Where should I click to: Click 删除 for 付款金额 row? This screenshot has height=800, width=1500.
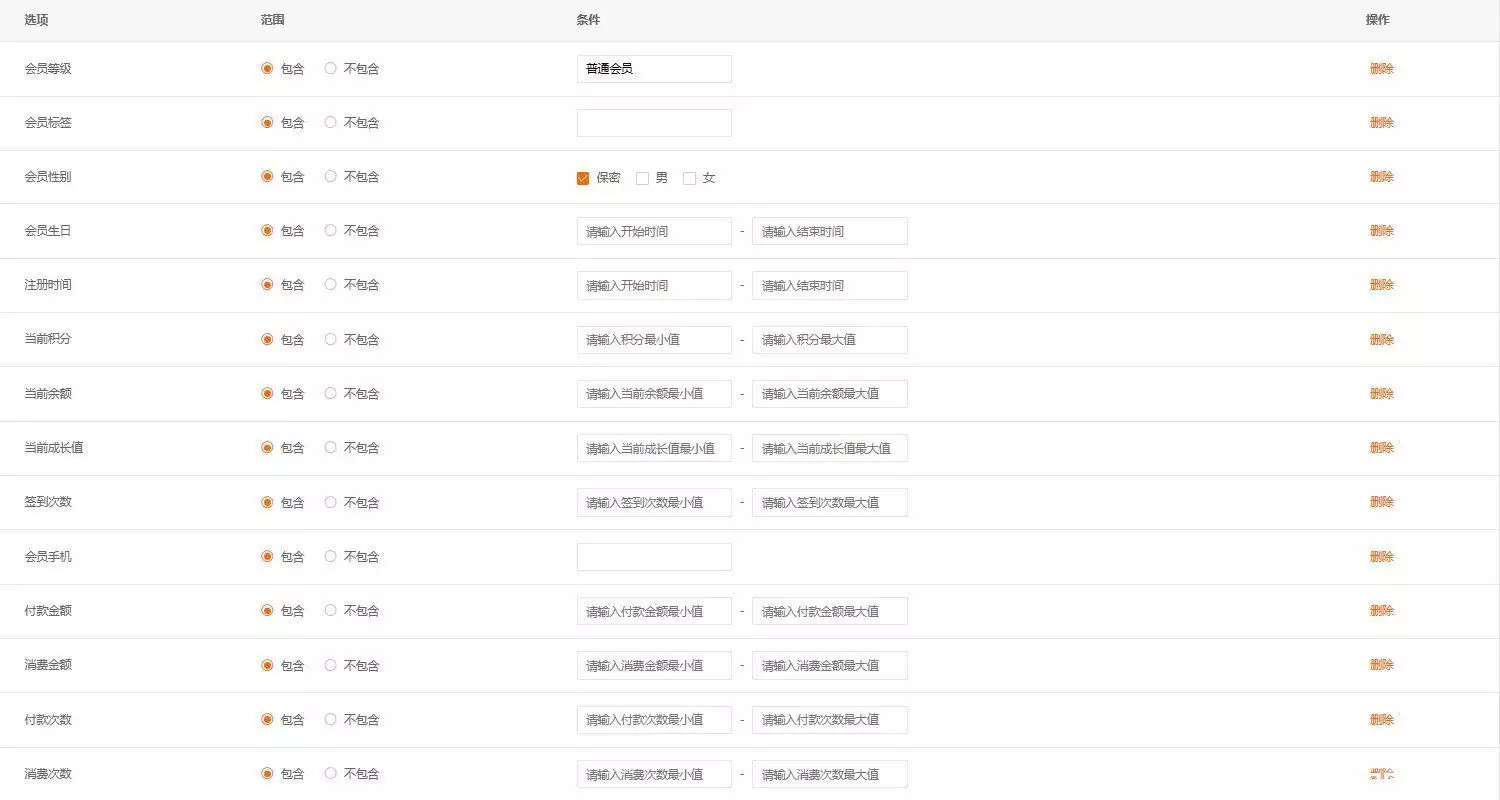pos(1381,610)
